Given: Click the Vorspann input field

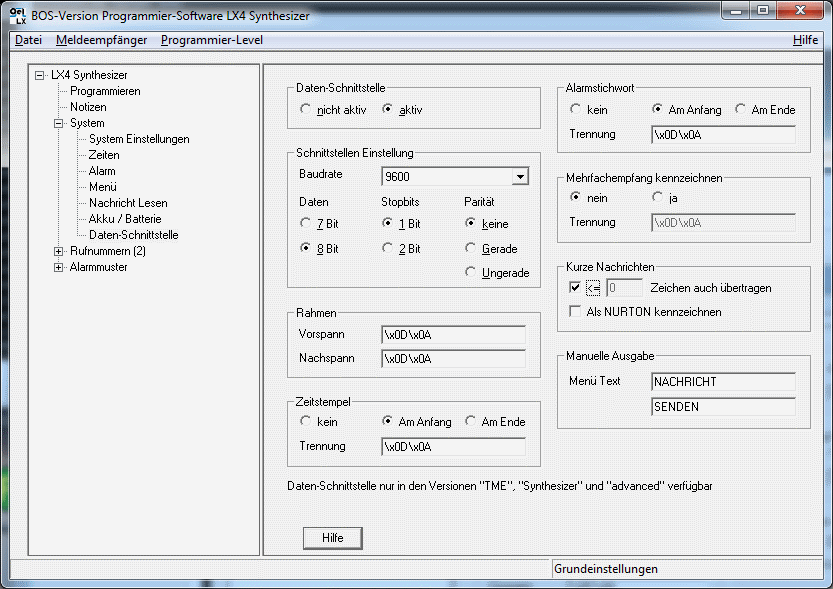Looking at the screenshot, I should click(454, 335).
